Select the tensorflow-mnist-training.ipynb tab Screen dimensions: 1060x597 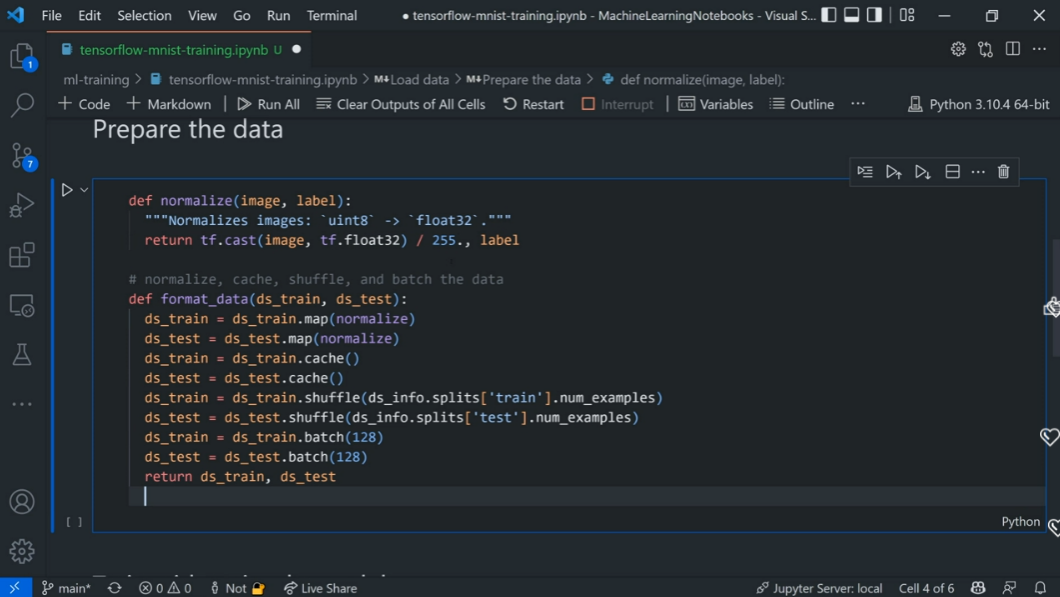coord(173,49)
